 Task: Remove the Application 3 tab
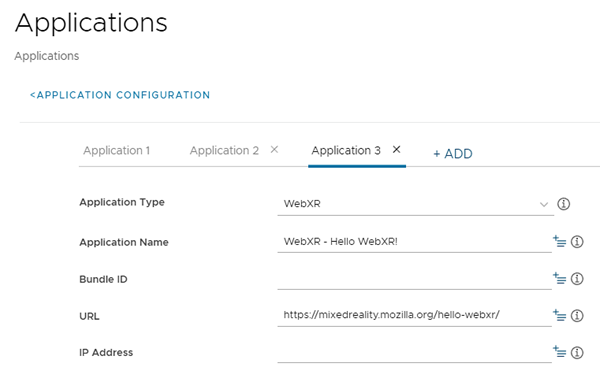point(396,150)
